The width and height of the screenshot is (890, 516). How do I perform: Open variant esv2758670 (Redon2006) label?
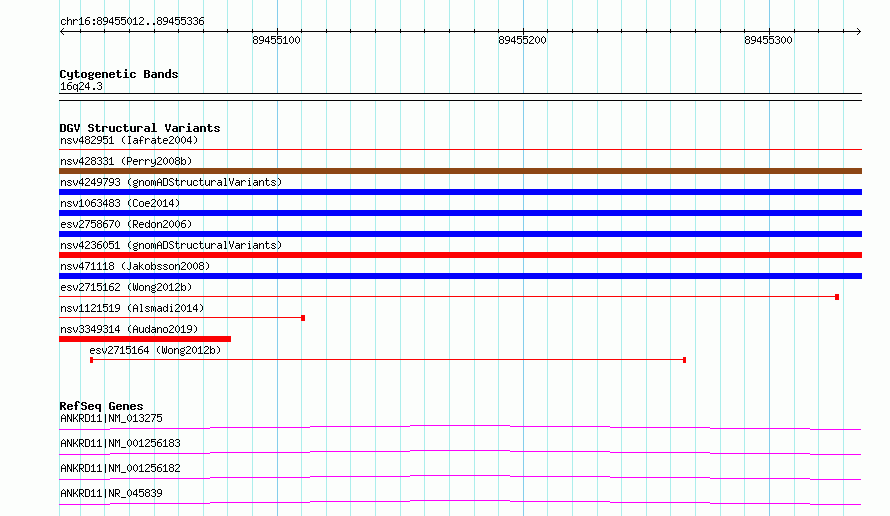(126, 224)
